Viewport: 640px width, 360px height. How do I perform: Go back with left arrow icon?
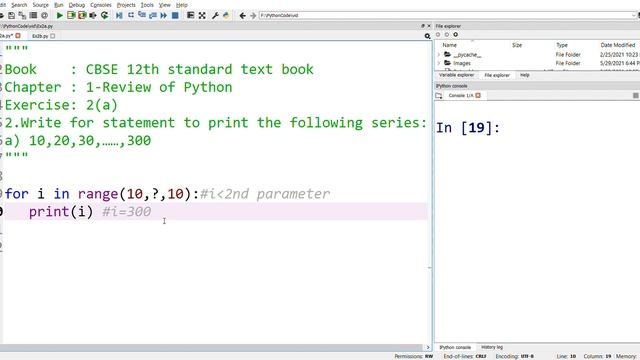(x=242, y=16)
